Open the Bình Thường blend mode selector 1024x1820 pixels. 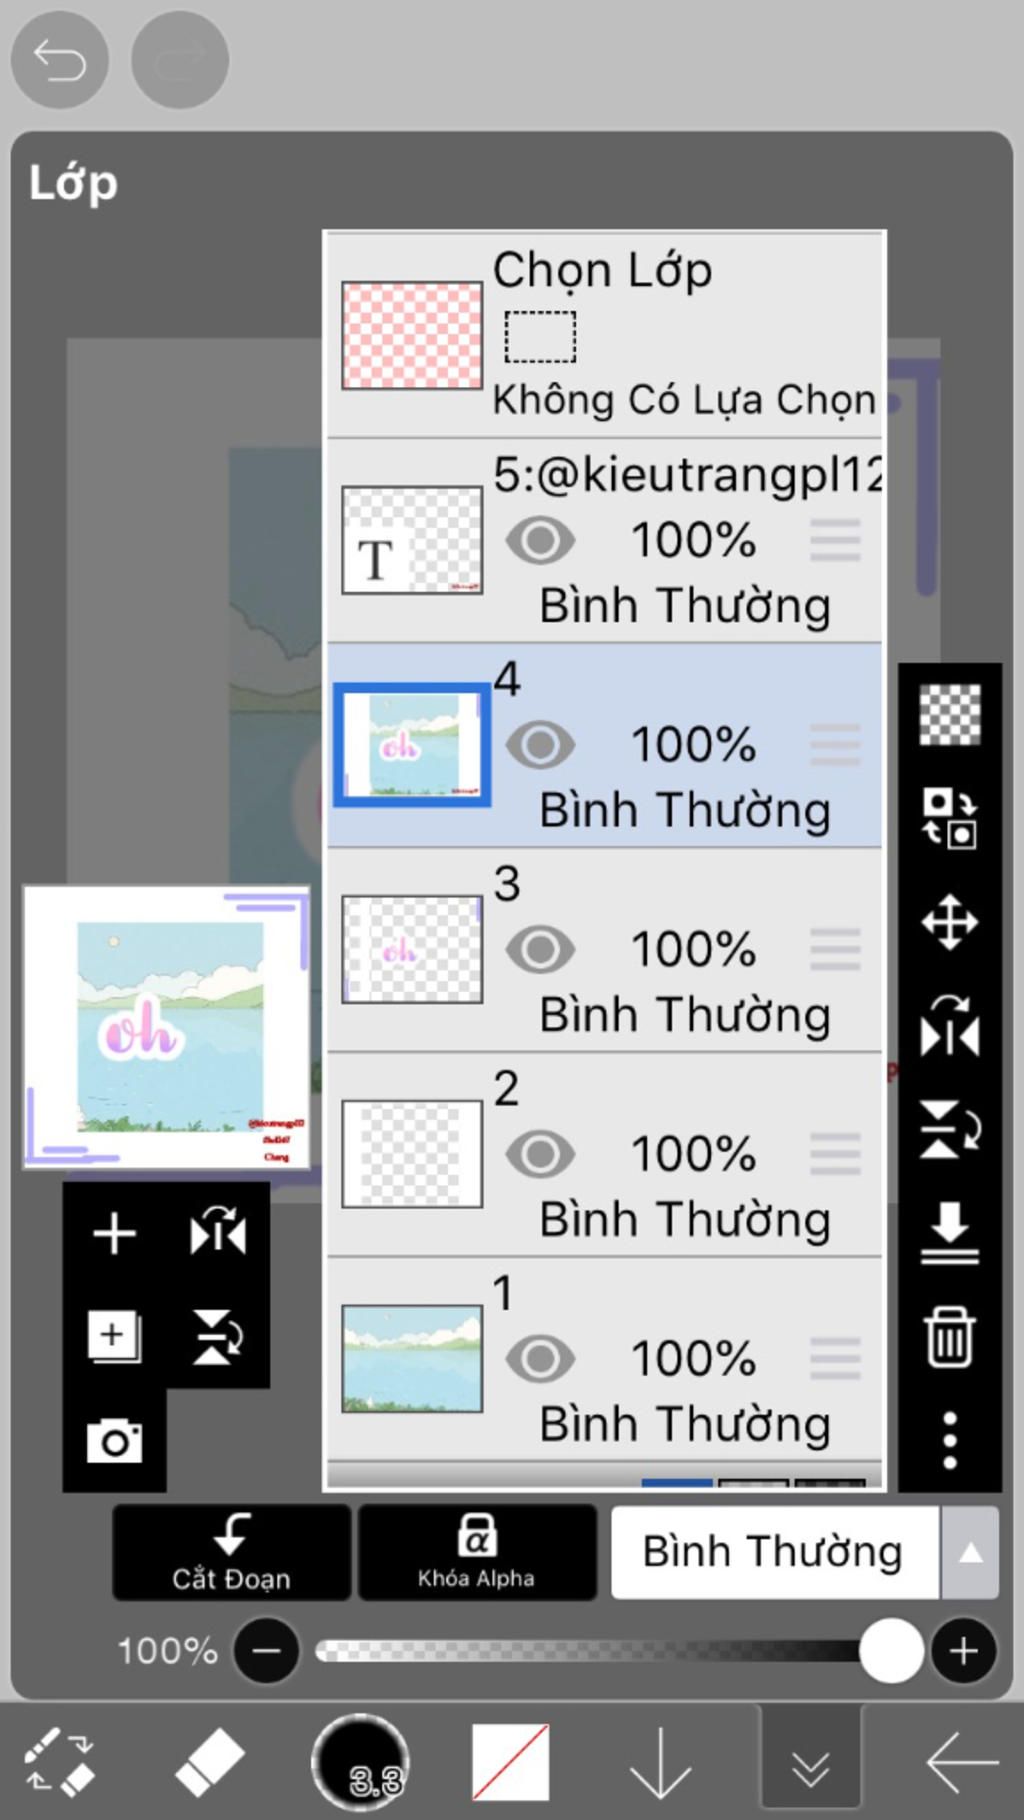pyautogui.click(x=773, y=1553)
